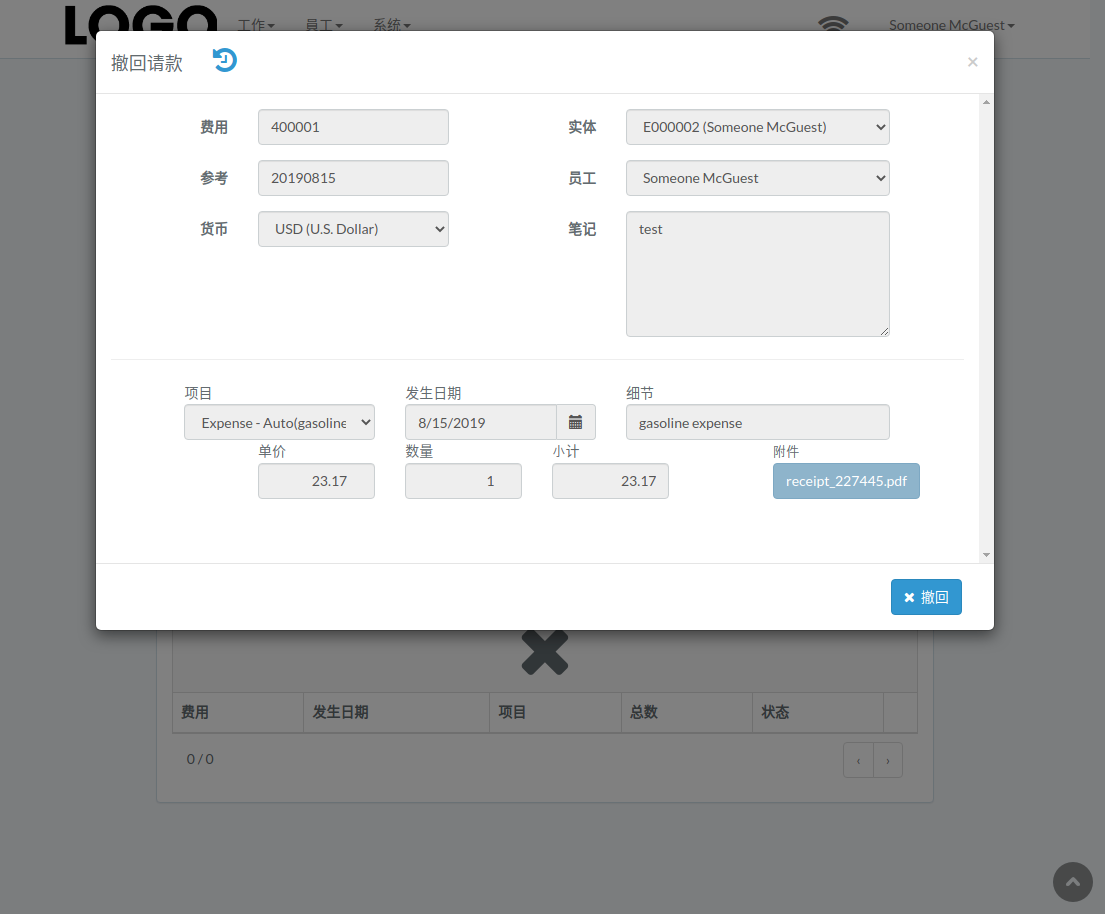Image resolution: width=1105 pixels, height=914 pixels.
Task: Click the 参考 field with 20190815
Action: click(x=353, y=178)
